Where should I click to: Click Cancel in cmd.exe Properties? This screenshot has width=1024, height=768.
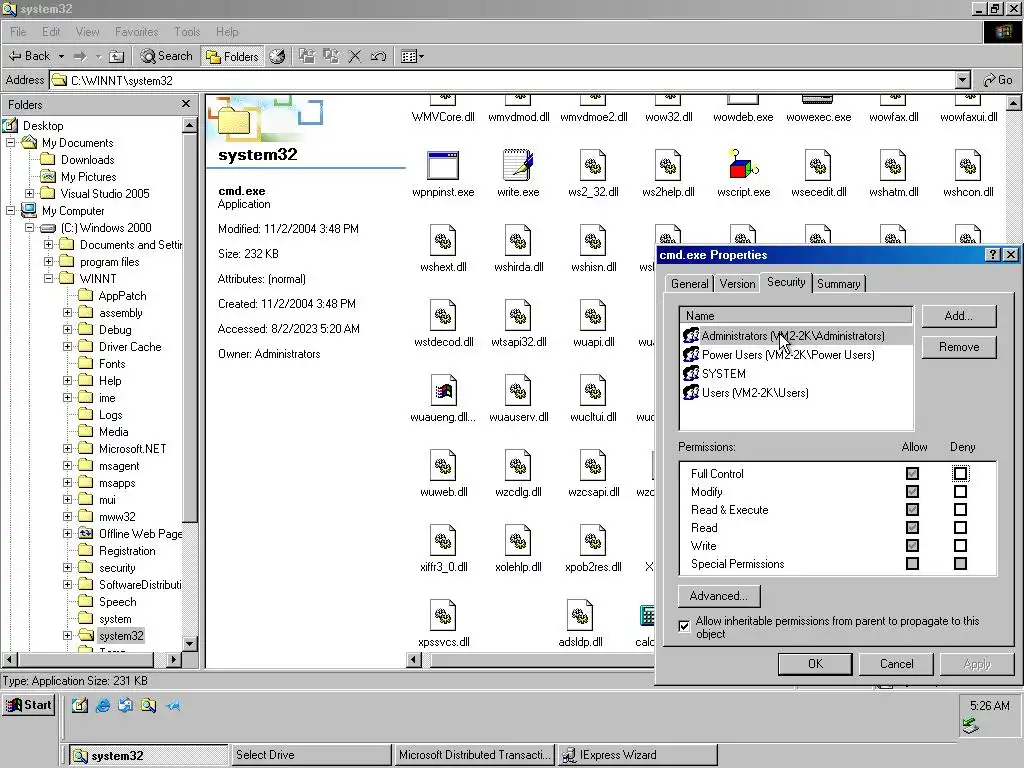[x=896, y=664]
